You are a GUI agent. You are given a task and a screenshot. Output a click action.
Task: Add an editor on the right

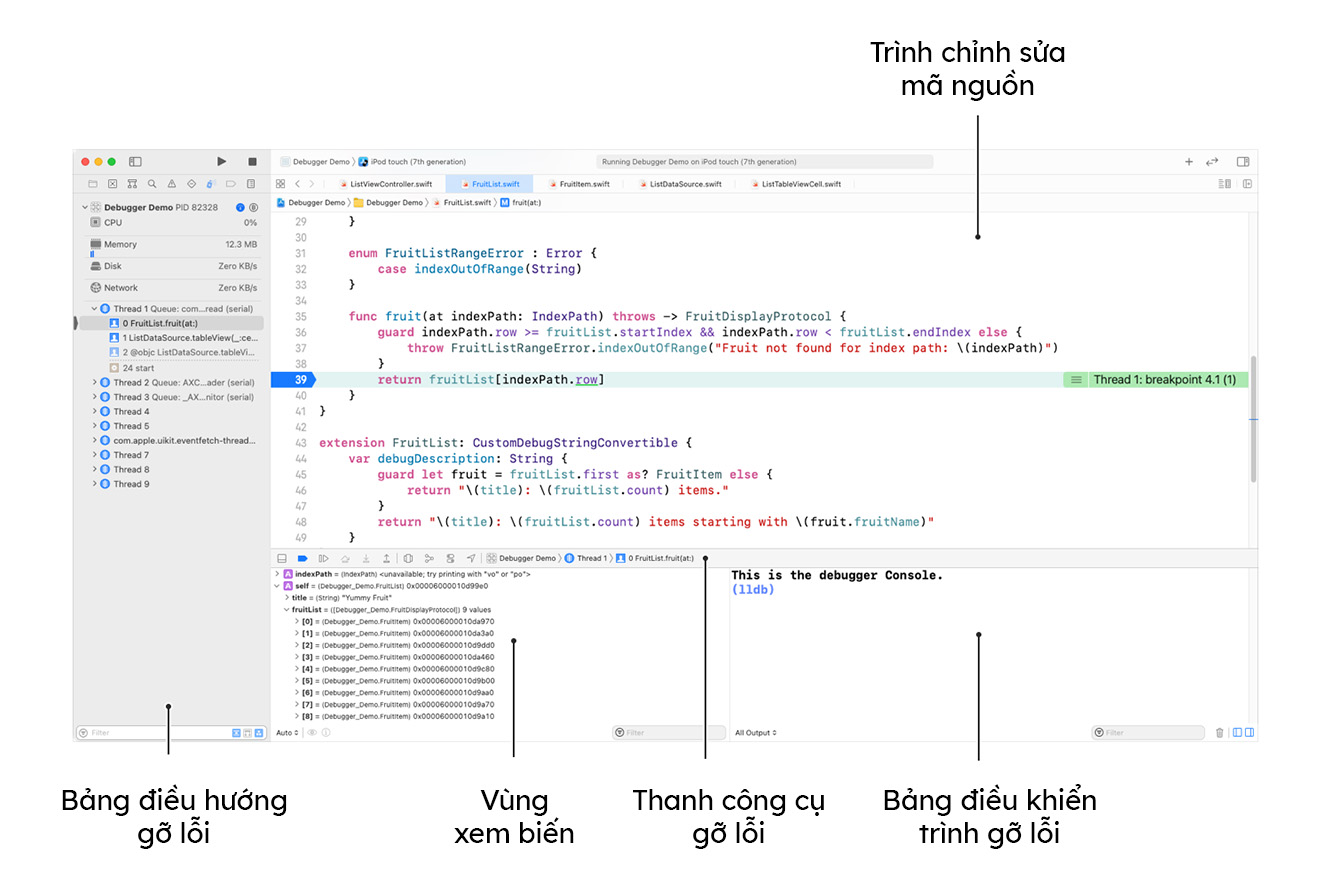(x=1247, y=184)
